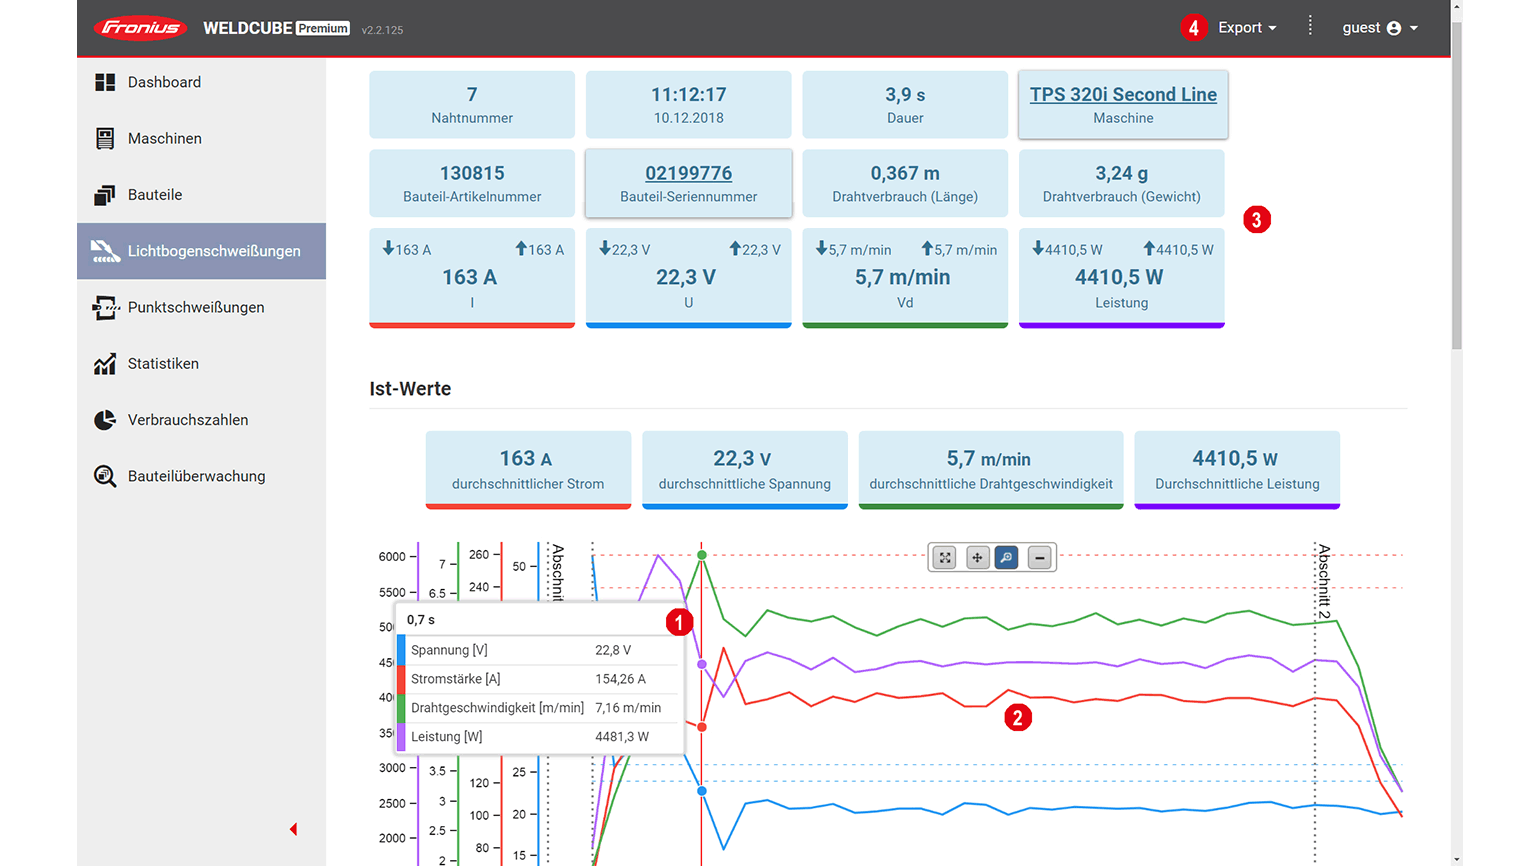The image size is (1540, 866).
Task: Click the Statistiken chart icon
Action: pyautogui.click(x=105, y=364)
